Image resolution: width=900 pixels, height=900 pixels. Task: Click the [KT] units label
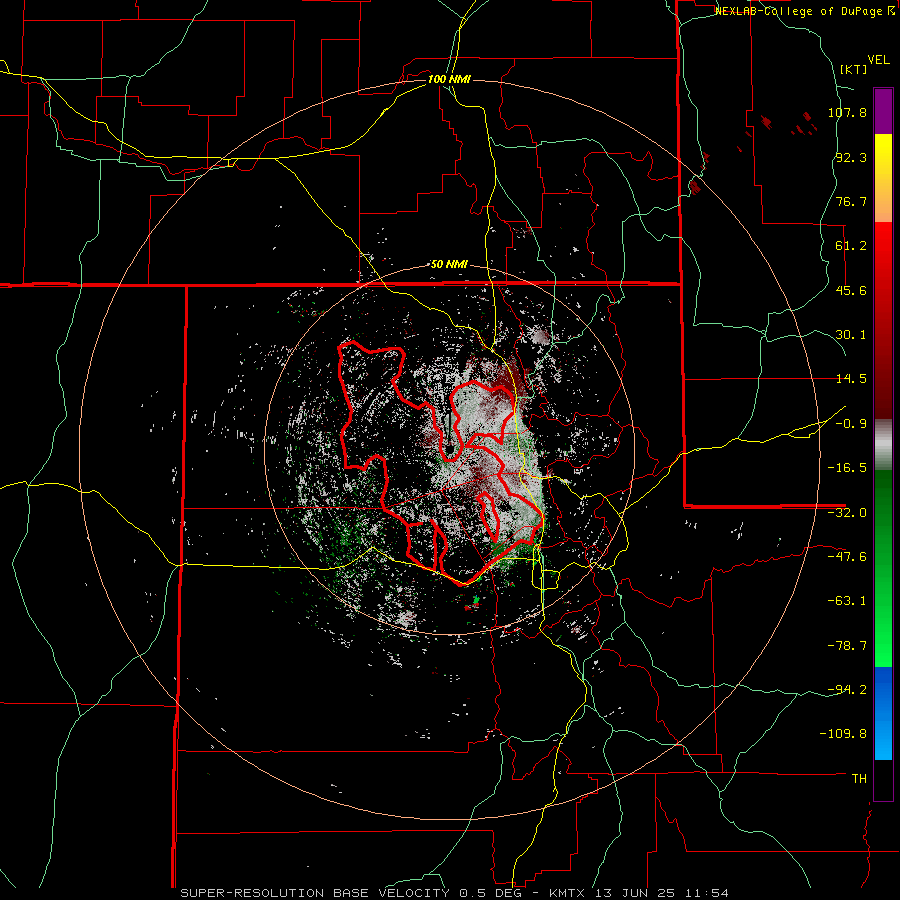coord(853,69)
